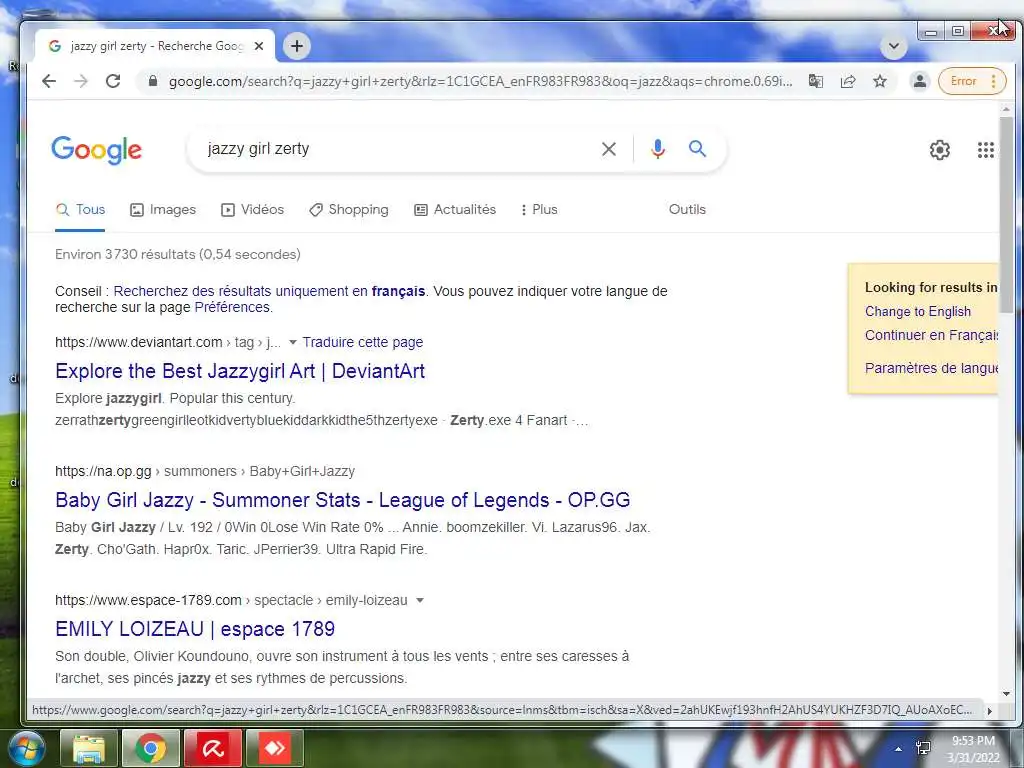Click Change to English link
The width and height of the screenshot is (1024, 768).
(918, 312)
